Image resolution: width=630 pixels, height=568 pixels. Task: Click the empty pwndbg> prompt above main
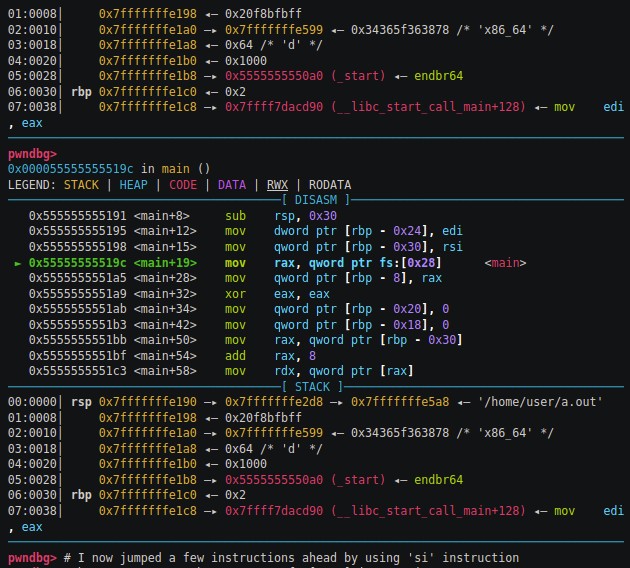[x=32, y=154]
